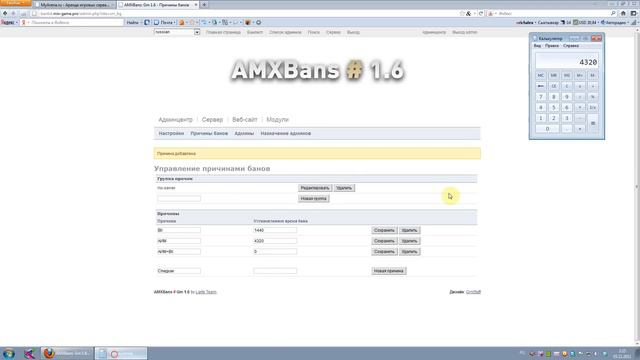
Task: Open search engine selector in browser search box
Action: (x=492, y=13)
